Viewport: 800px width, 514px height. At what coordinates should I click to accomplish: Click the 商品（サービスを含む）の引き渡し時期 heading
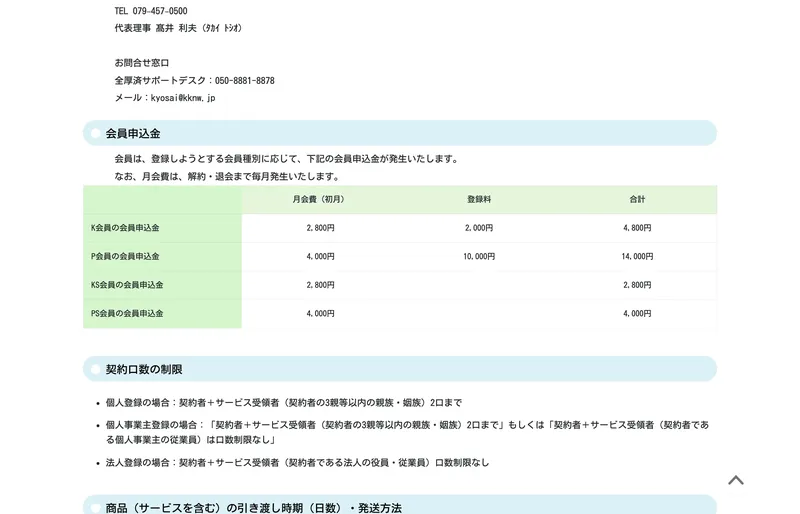(x=254, y=507)
